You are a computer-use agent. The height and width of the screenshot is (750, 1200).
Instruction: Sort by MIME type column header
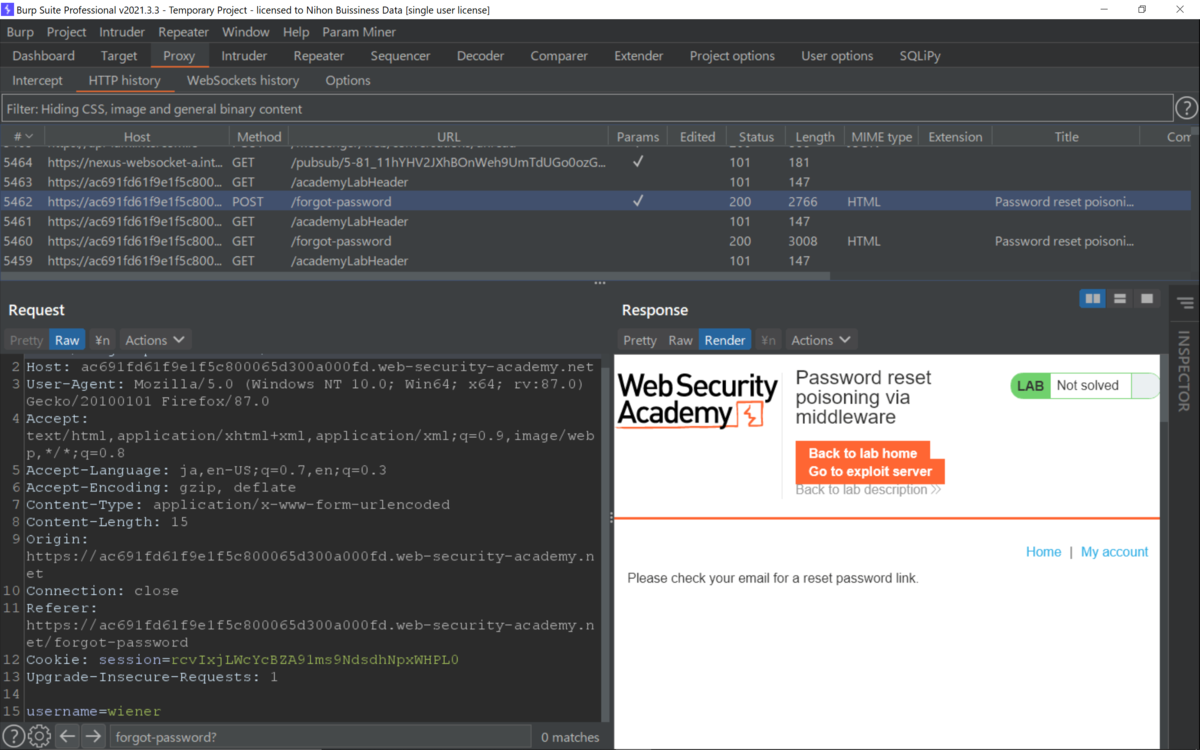881,137
